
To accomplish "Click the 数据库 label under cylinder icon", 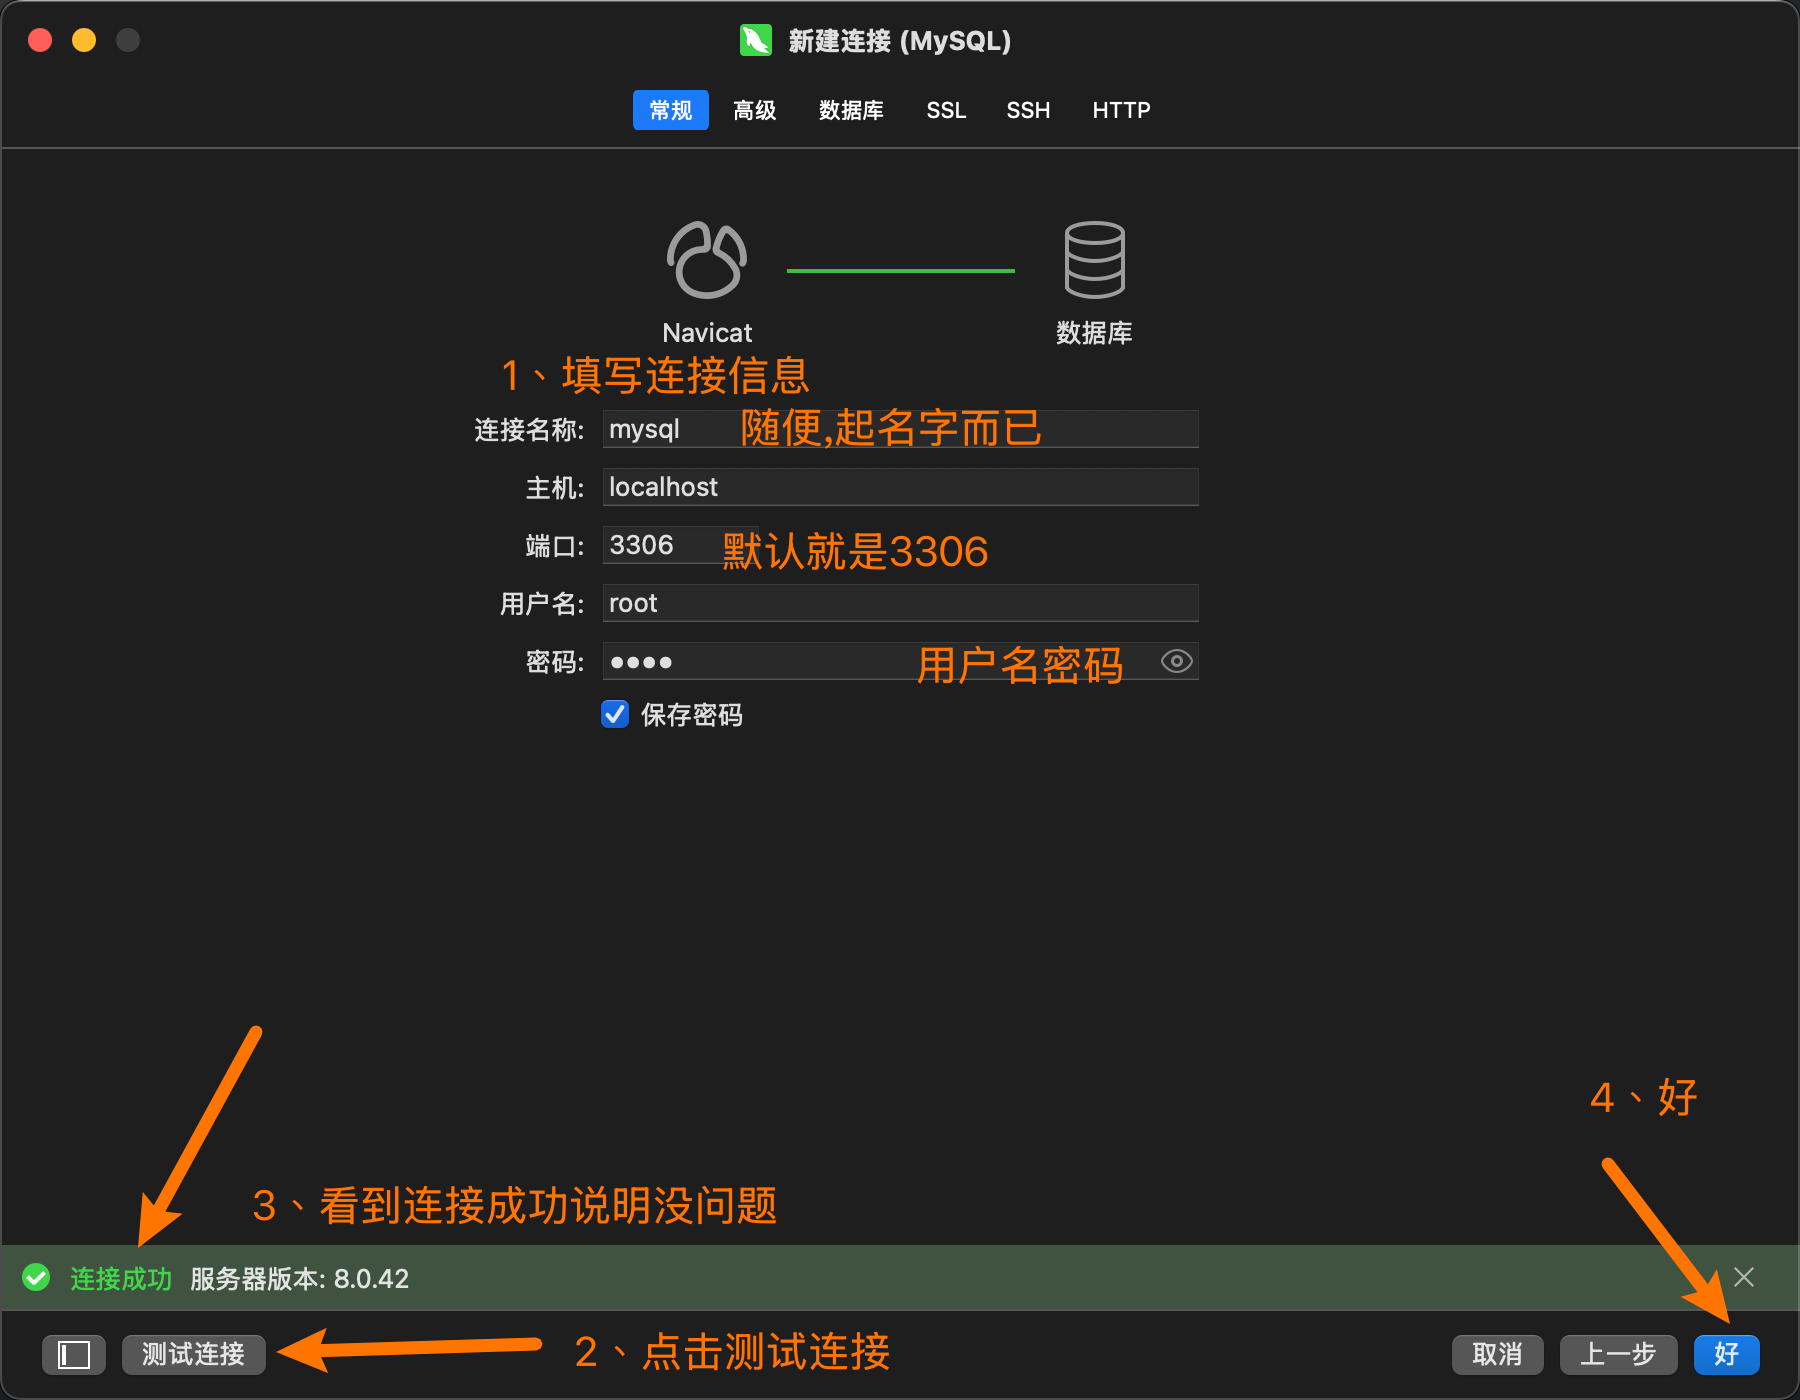I will point(1094,332).
